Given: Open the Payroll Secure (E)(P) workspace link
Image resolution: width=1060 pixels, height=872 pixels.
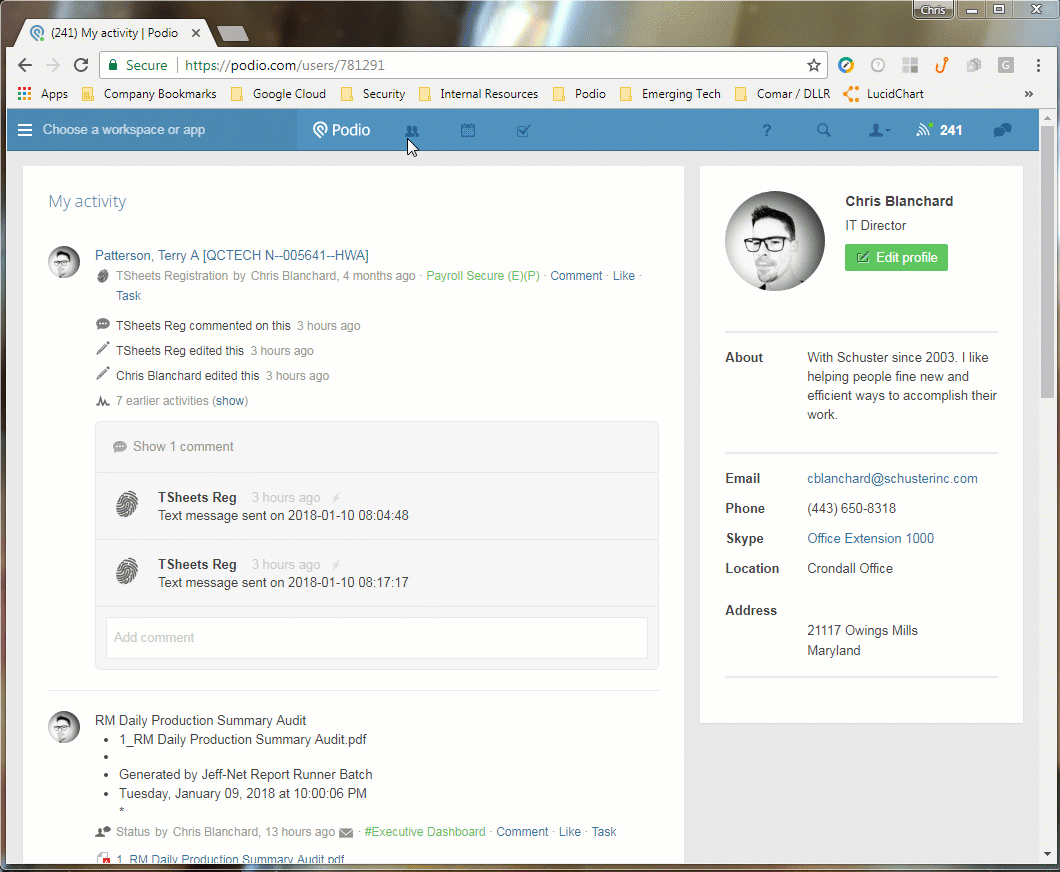Looking at the screenshot, I should [483, 276].
